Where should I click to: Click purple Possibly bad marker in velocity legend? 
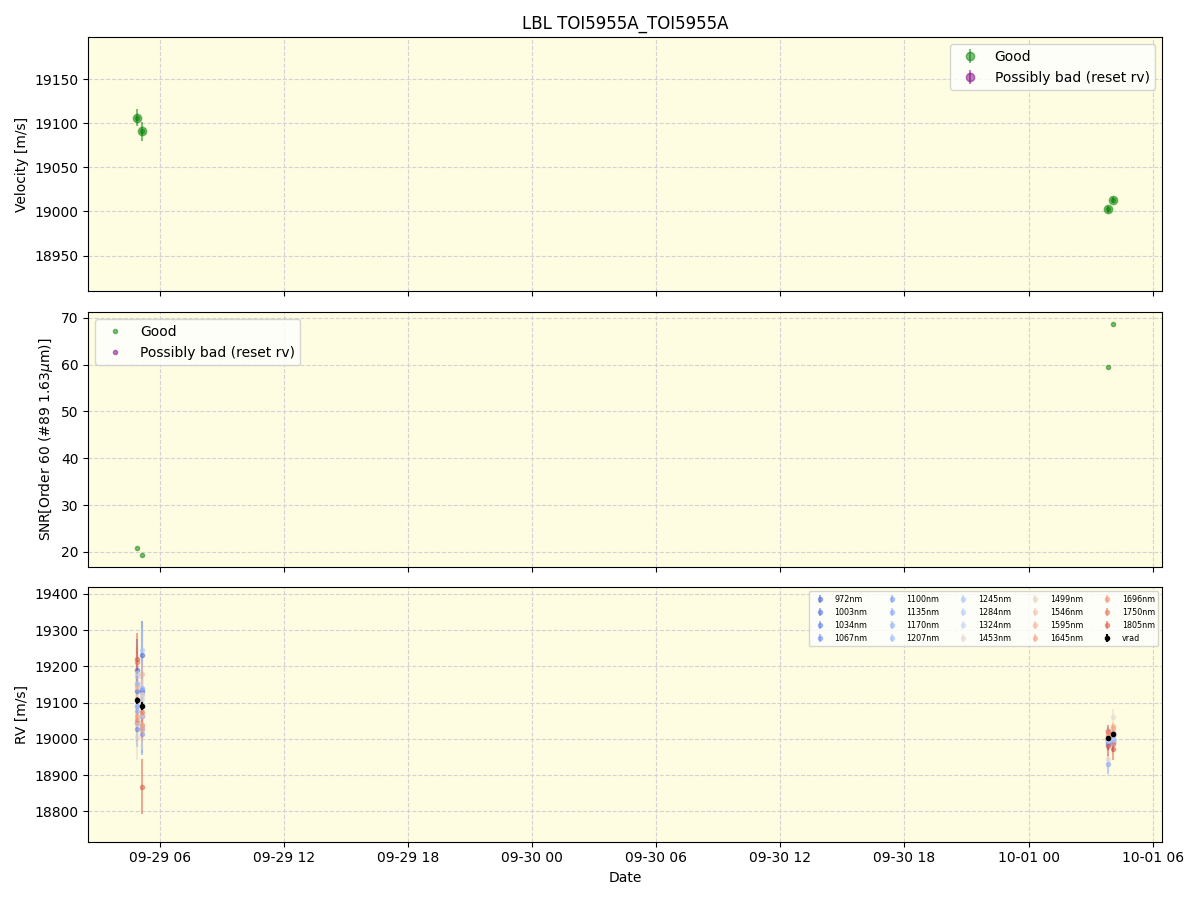click(970, 77)
